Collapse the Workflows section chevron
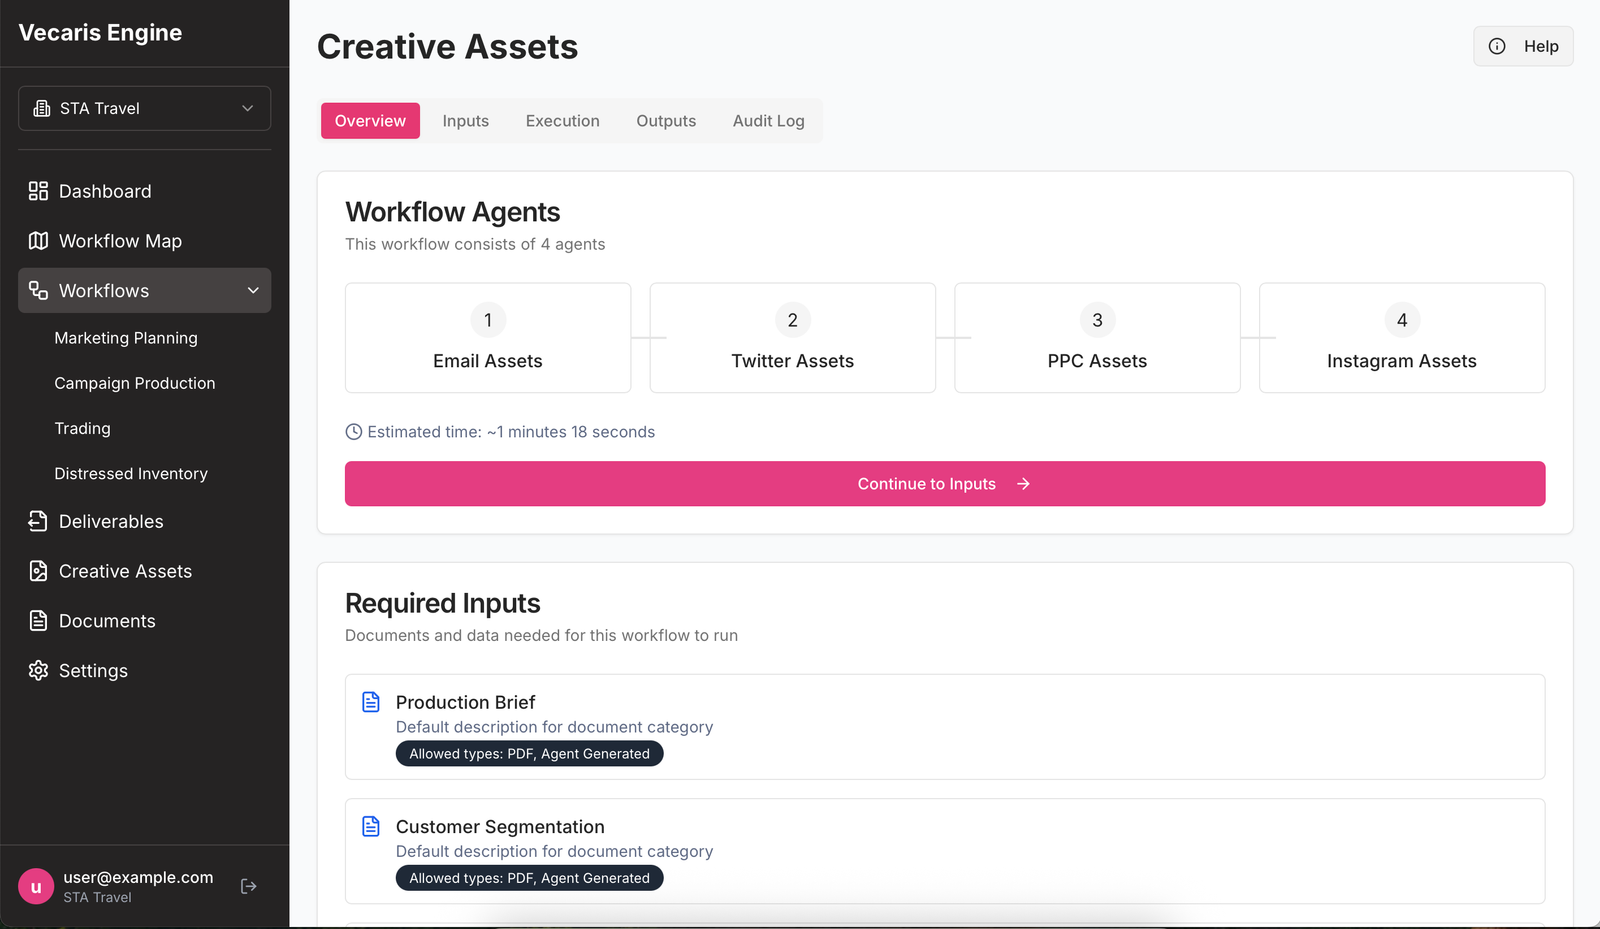The image size is (1600, 929). tap(253, 290)
